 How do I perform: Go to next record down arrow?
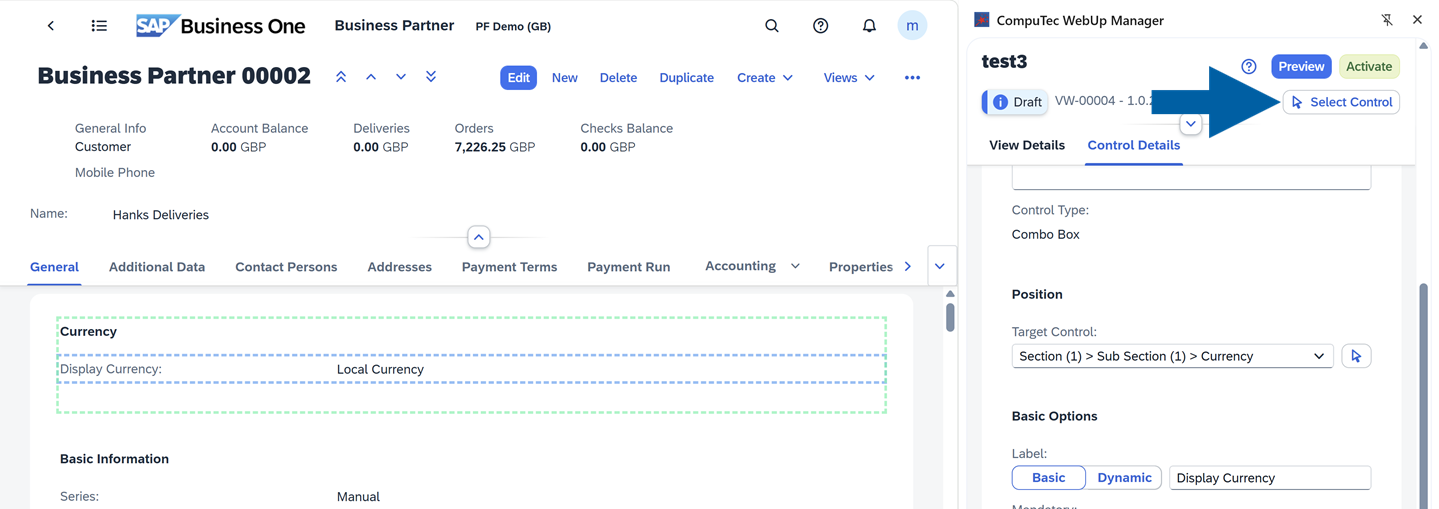click(x=401, y=77)
